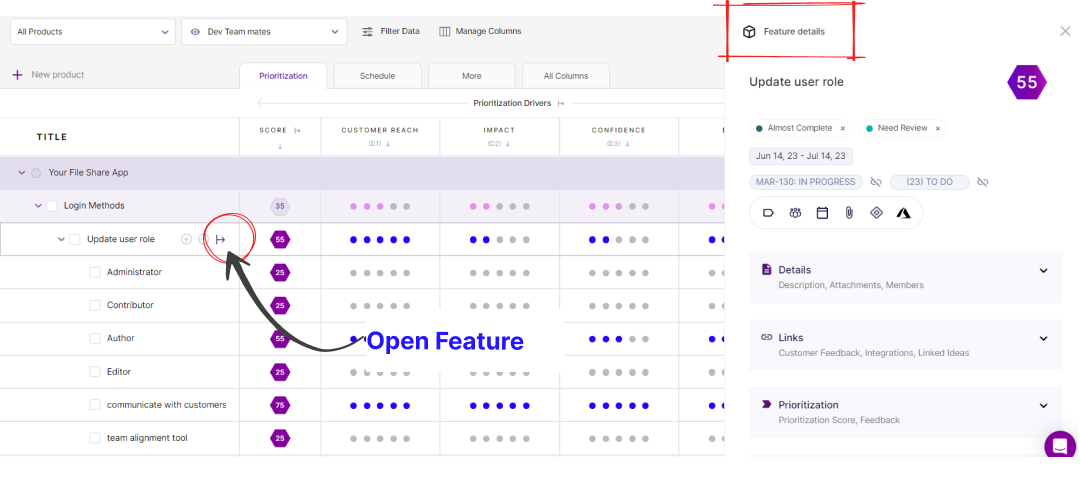Click the calendar icon in feature toolbar

822,213
